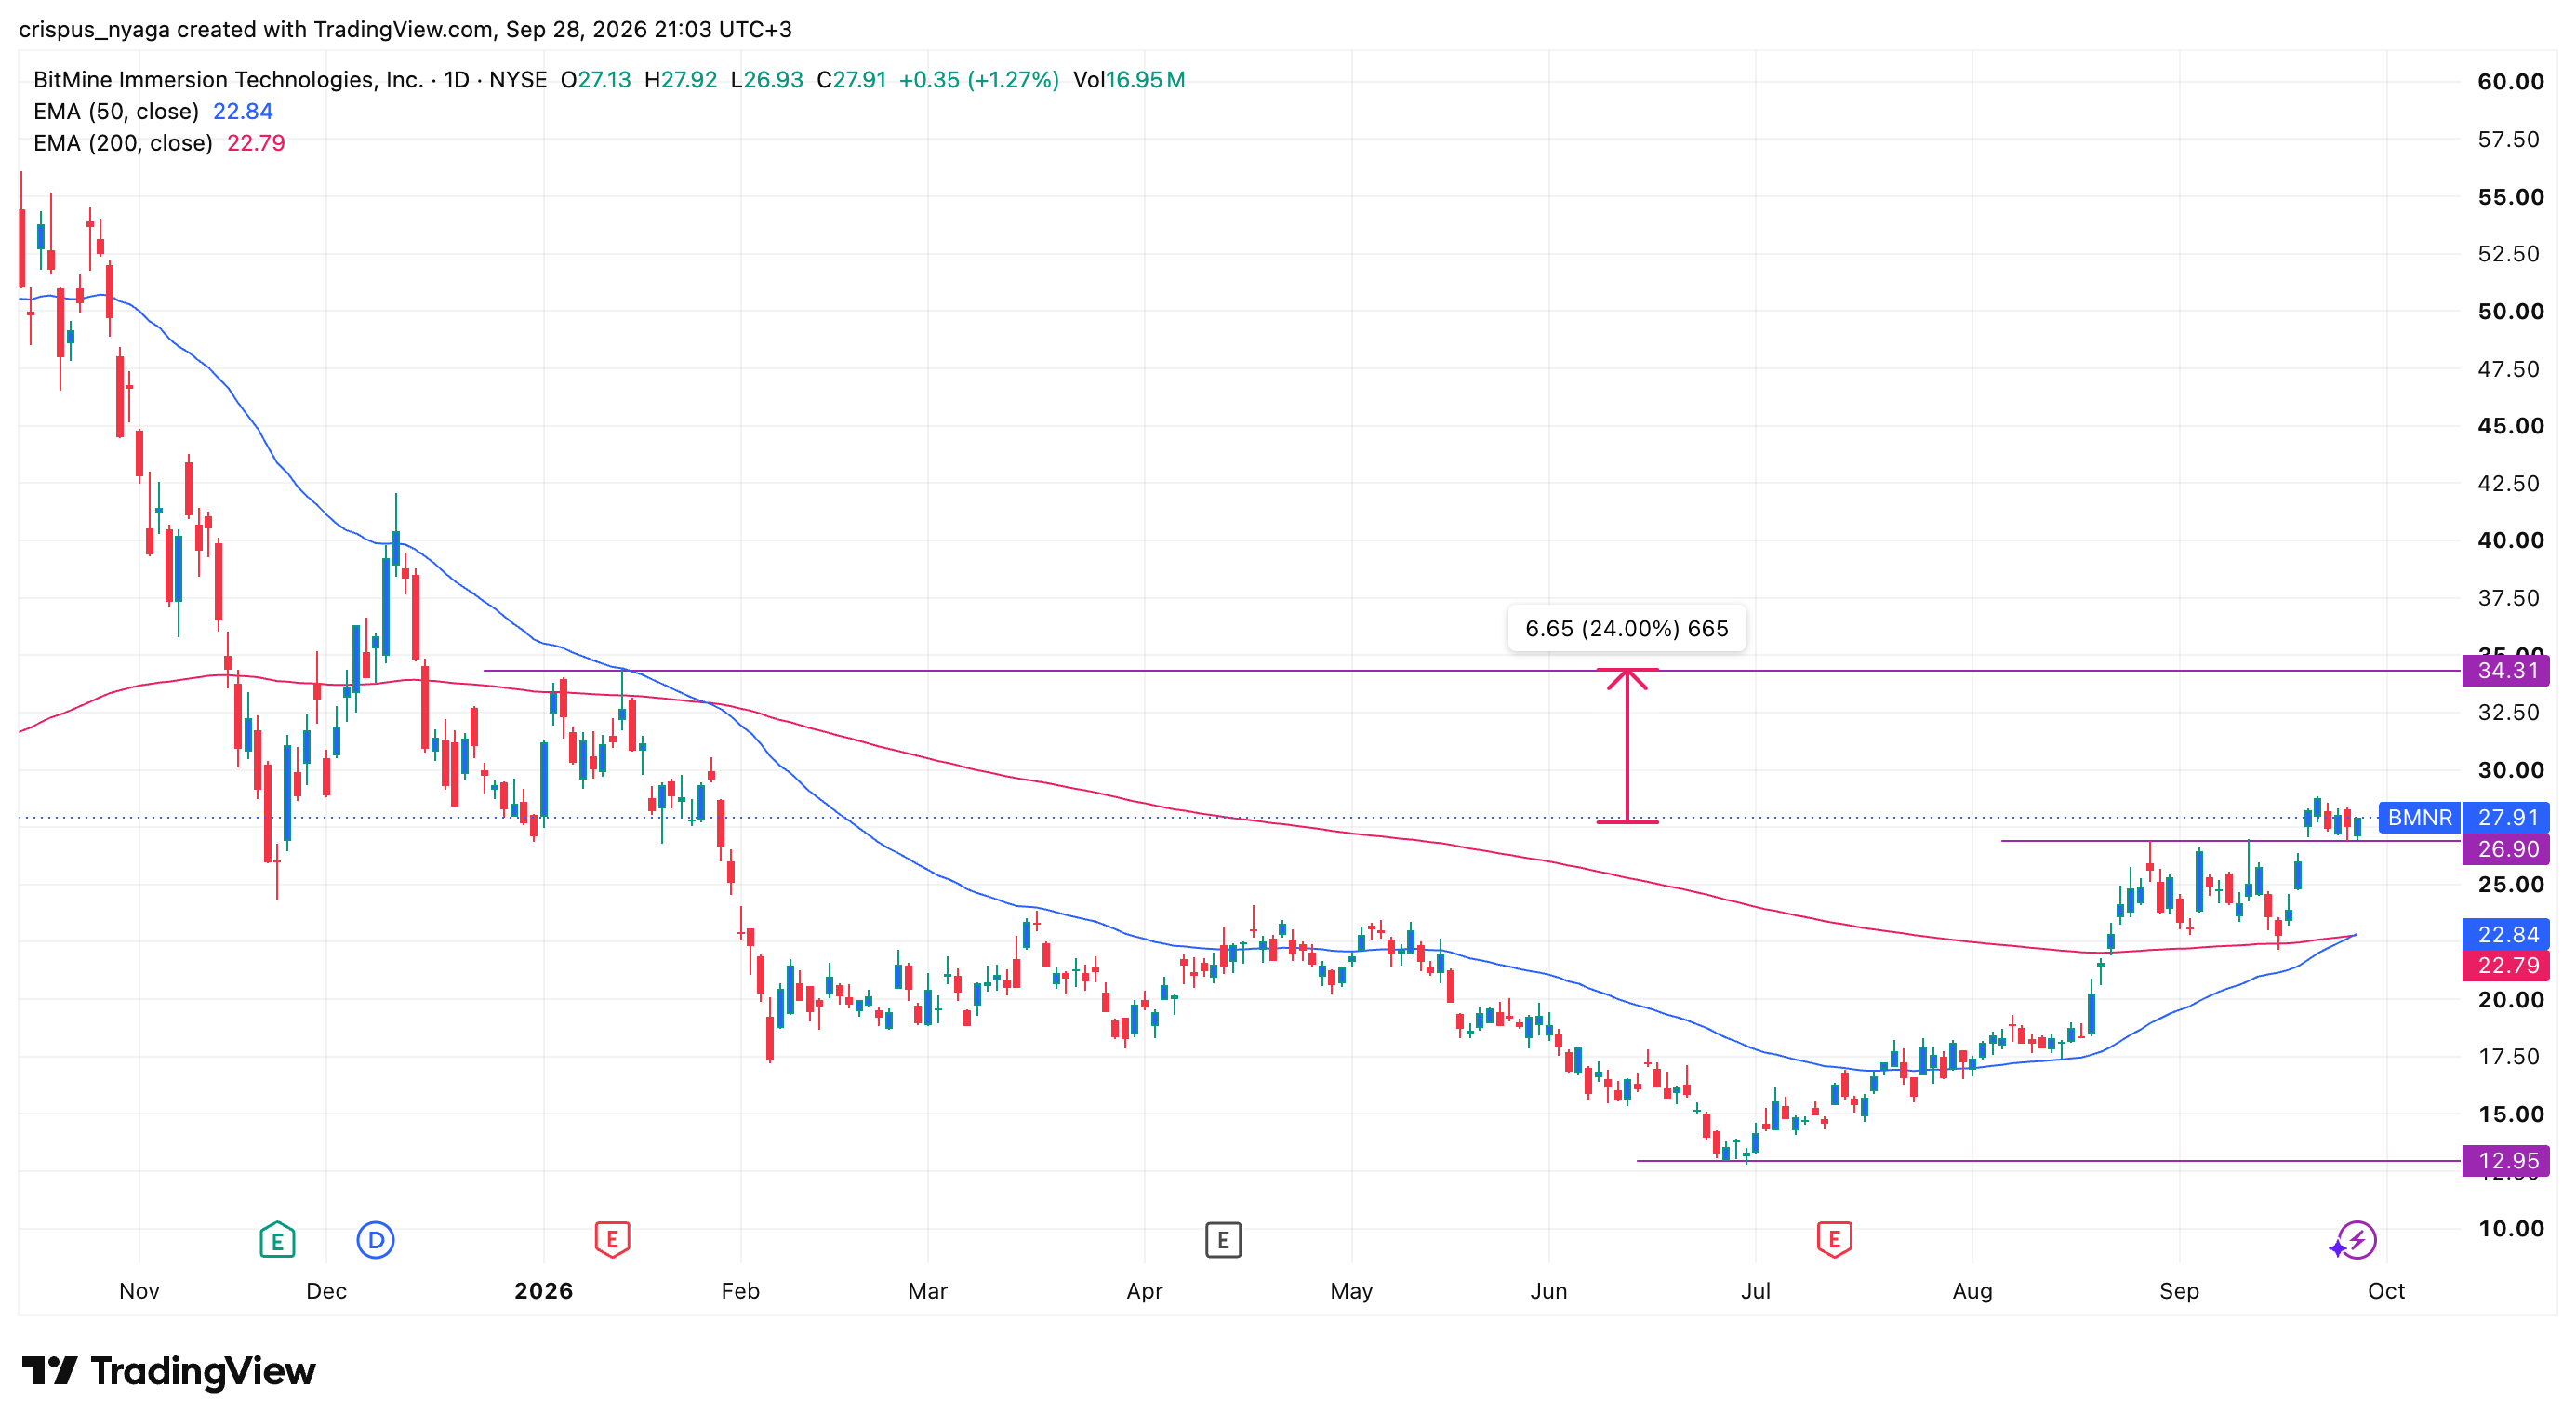Click the 30.00 label on price axis

2510,770
